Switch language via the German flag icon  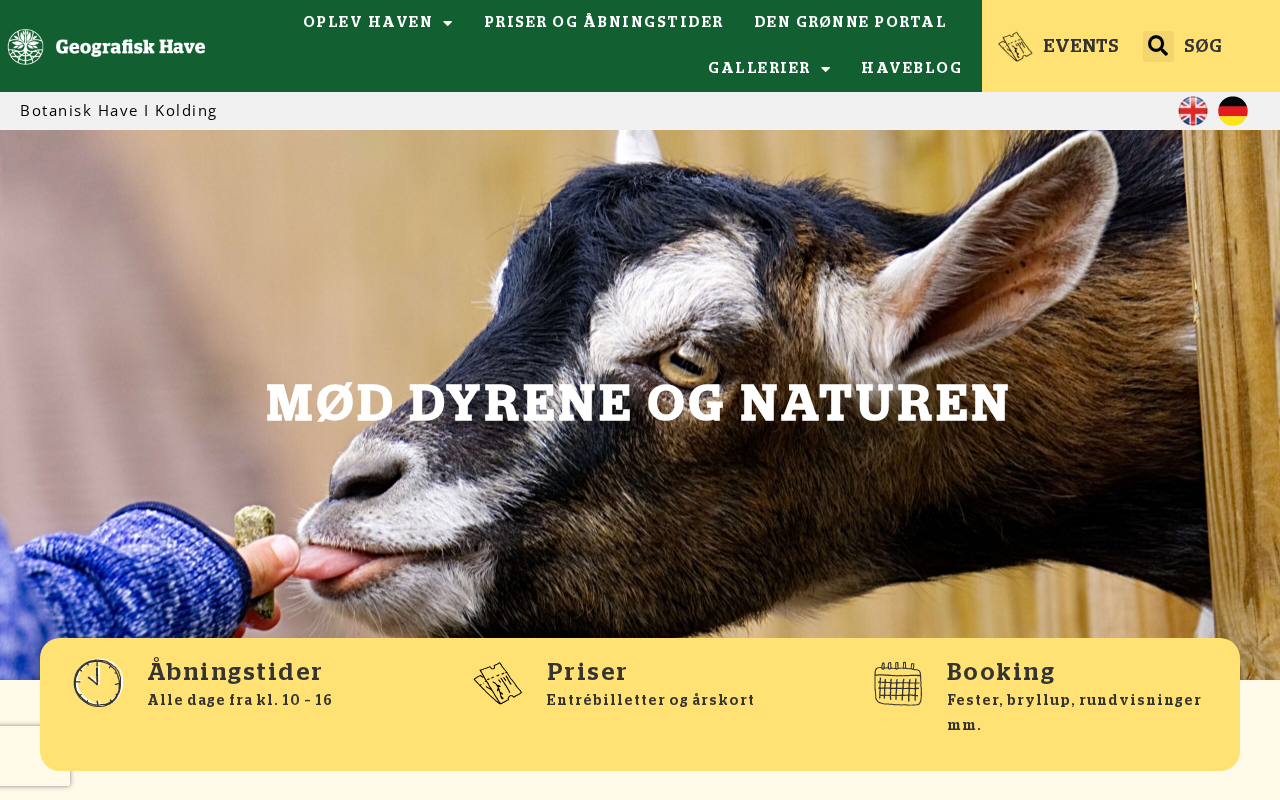coord(1233,111)
